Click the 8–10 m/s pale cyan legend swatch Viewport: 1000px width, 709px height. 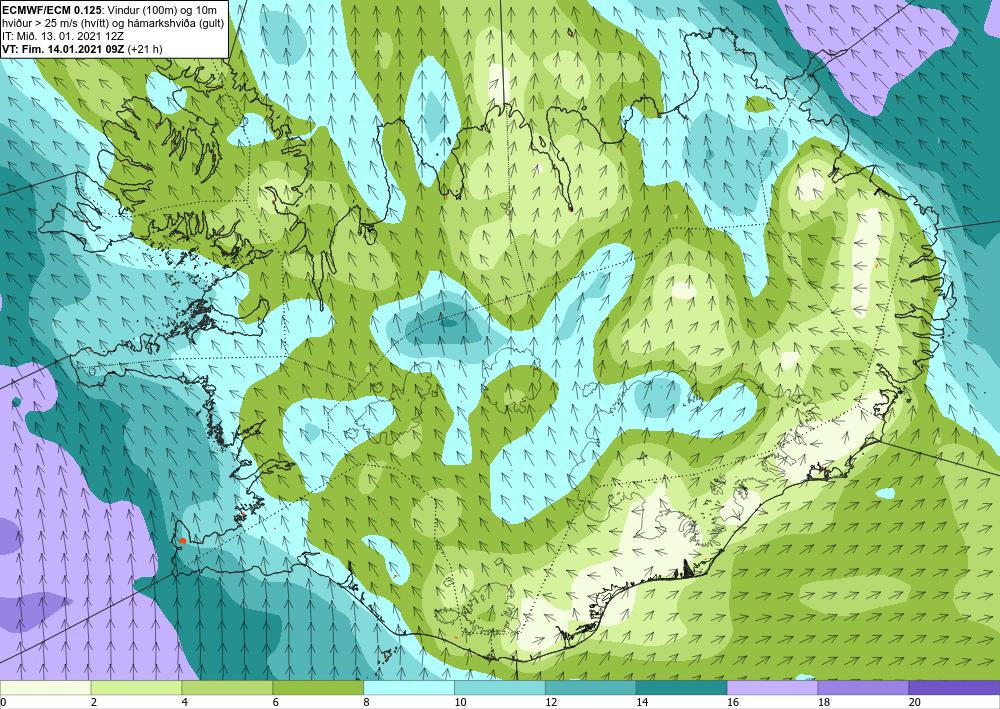(409, 688)
